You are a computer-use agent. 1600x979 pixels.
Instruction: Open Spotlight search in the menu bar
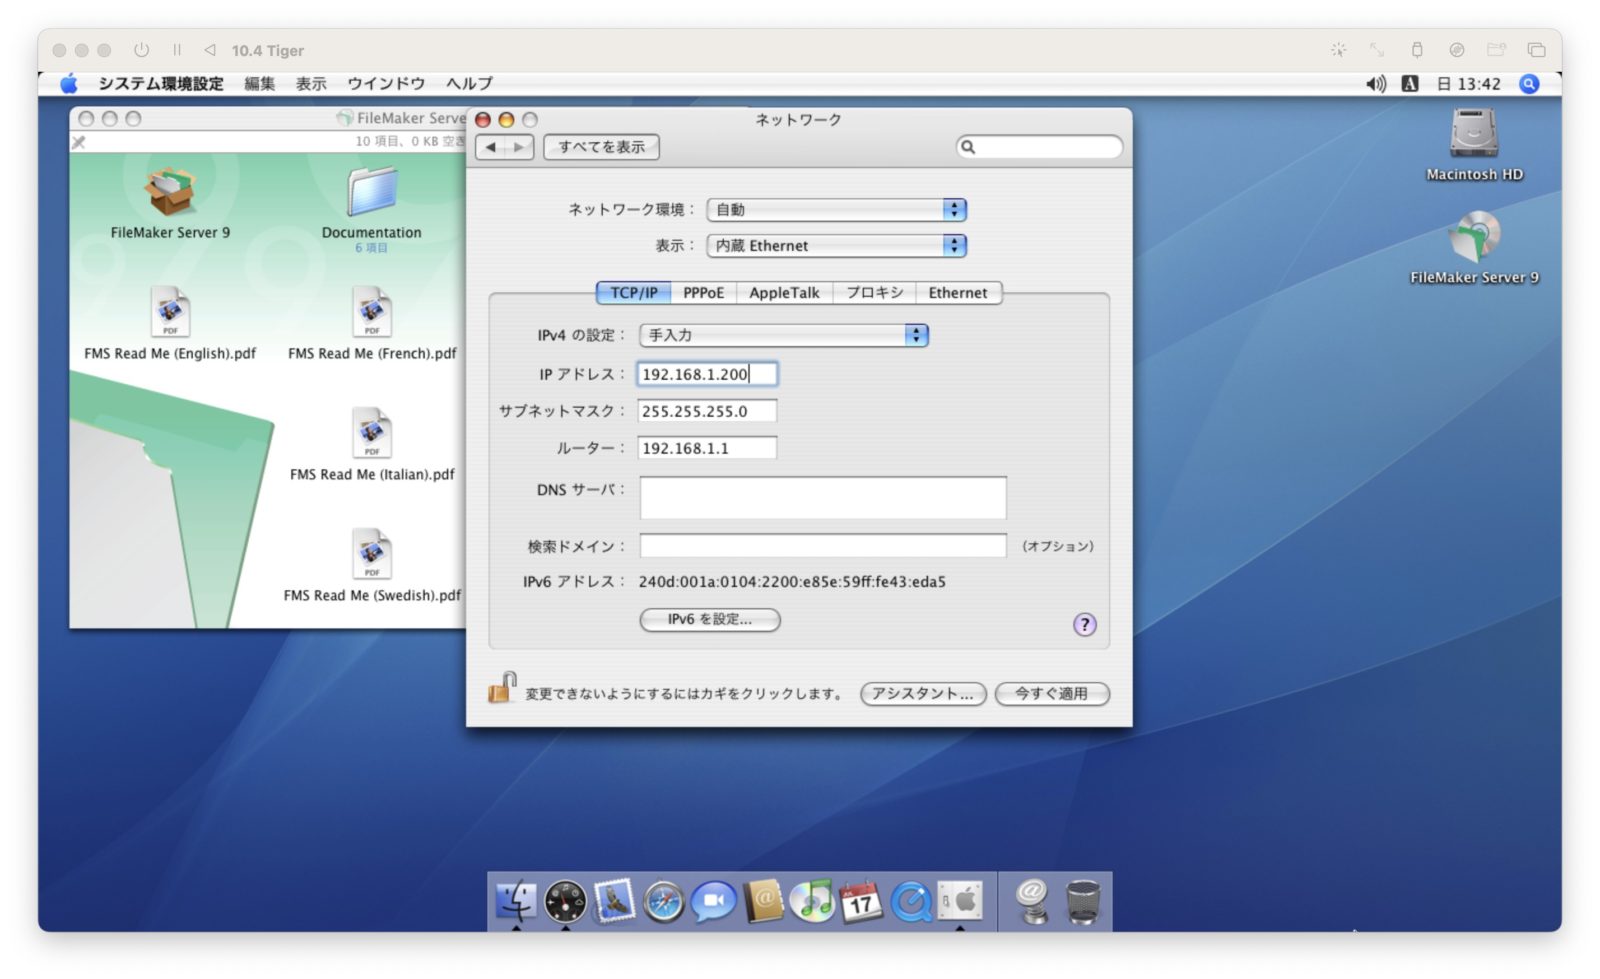1529,84
